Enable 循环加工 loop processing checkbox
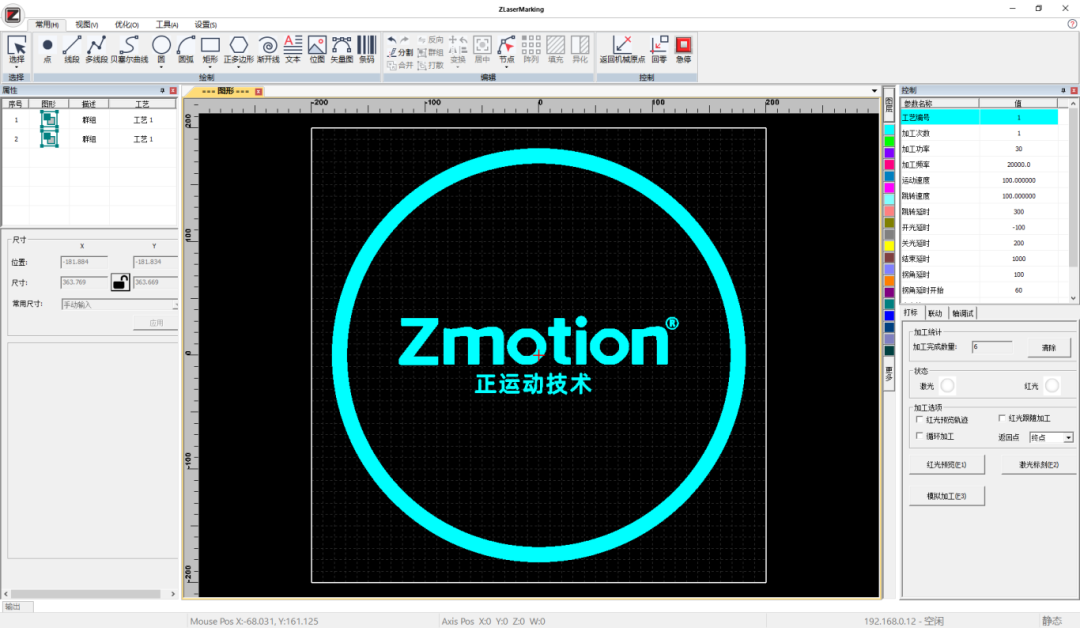 click(x=920, y=436)
